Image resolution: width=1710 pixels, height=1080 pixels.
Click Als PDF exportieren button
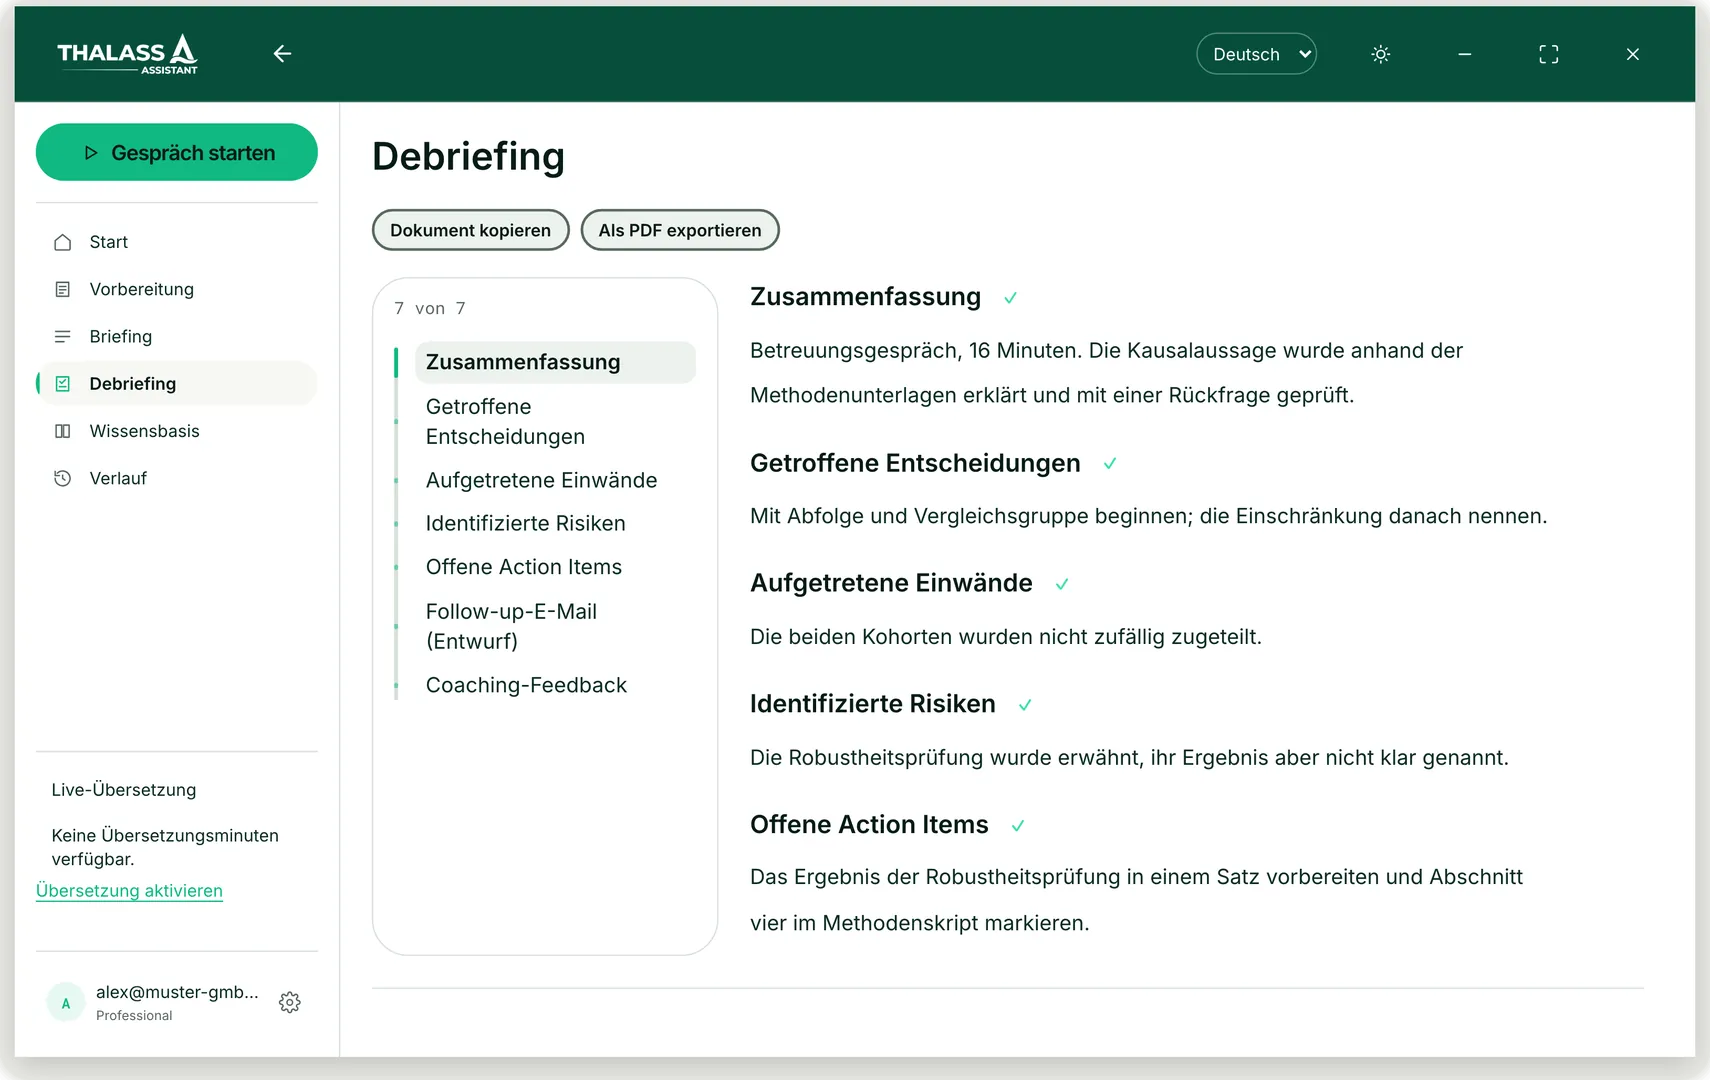tap(680, 230)
